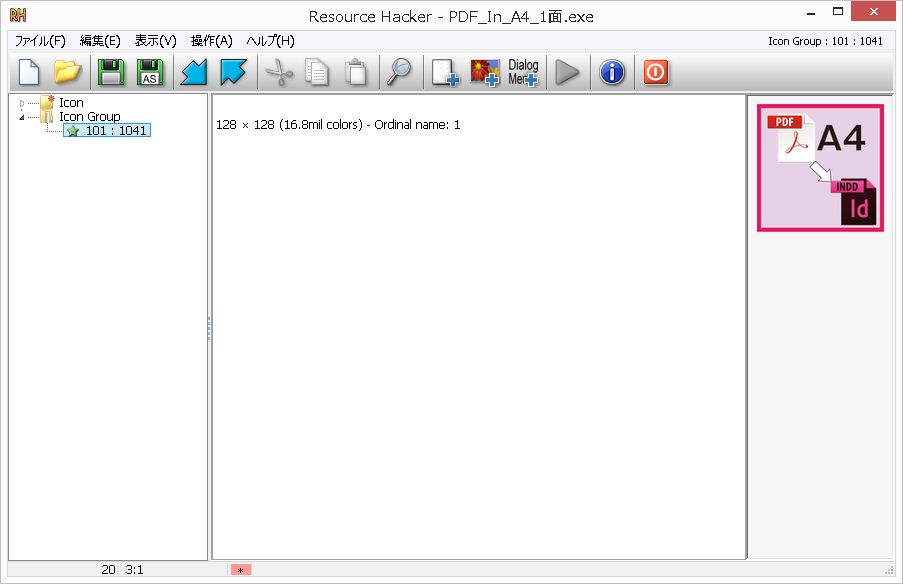Select the Icon Group folder image
This screenshot has height=584, width=903.
47,116
